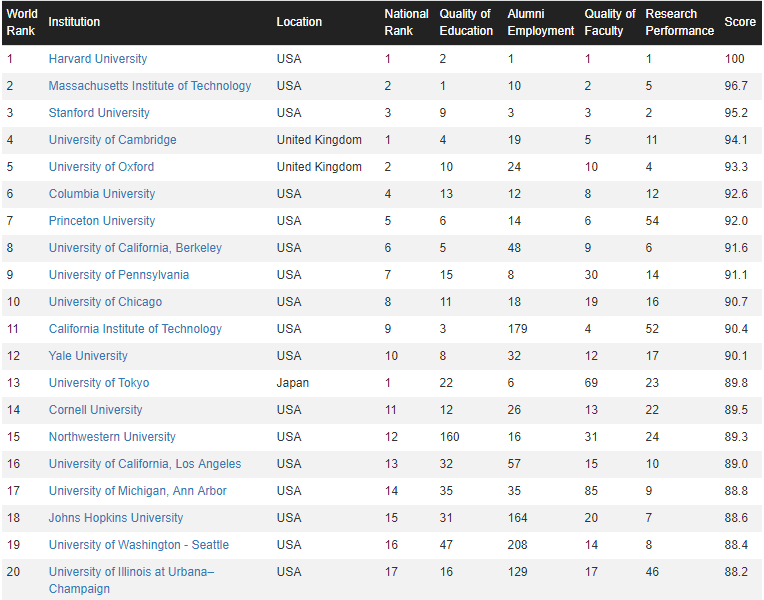Select score 89.8 in the Tokyo row
This screenshot has width=764, height=600.
pyautogui.click(x=736, y=383)
